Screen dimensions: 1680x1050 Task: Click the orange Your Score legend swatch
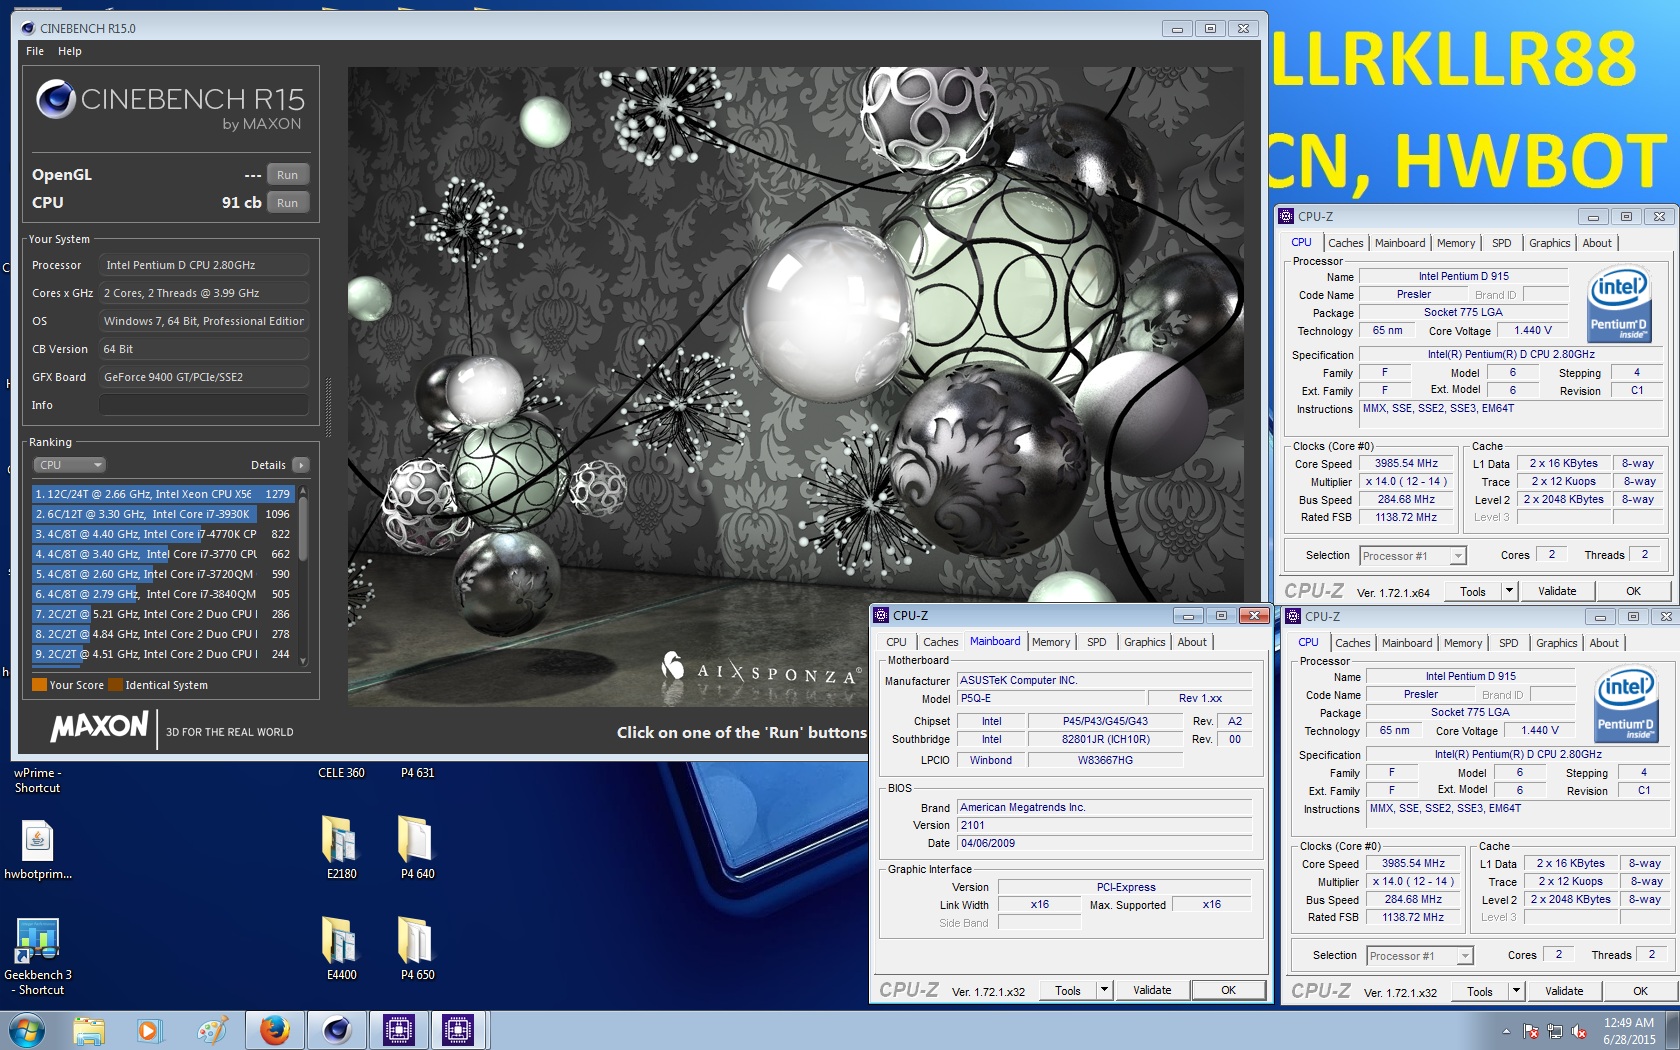39,685
